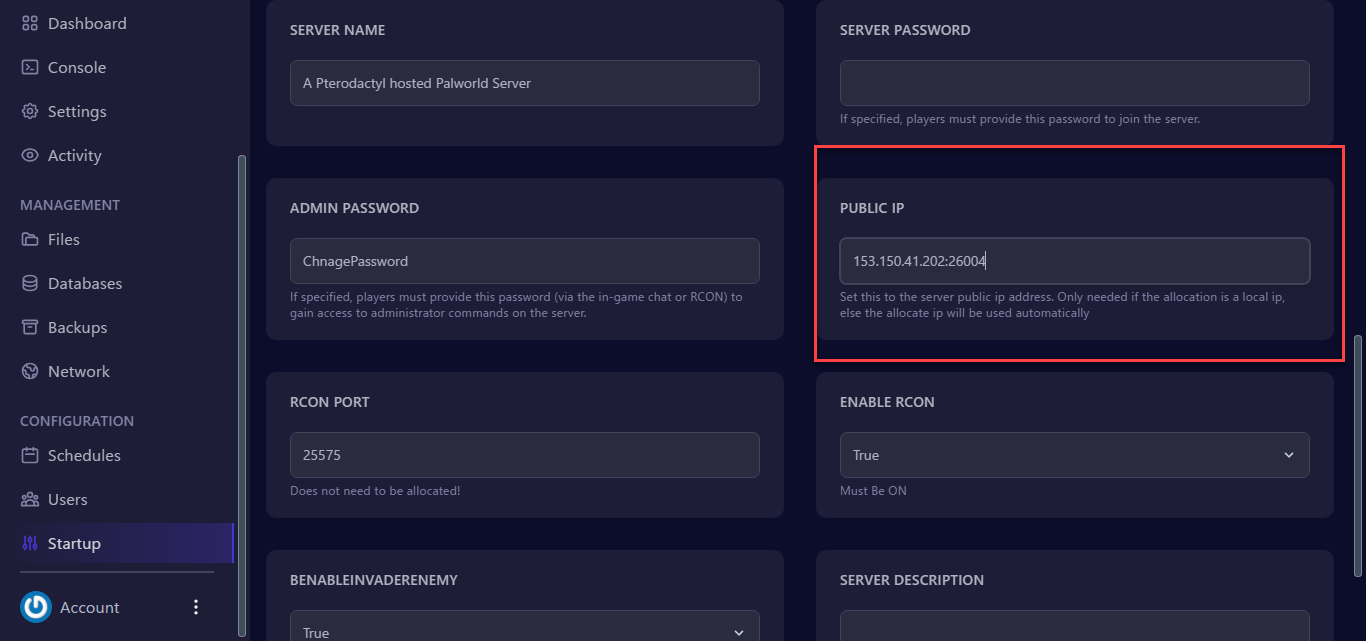Edit the Server Name field

click(x=525, y=83)
